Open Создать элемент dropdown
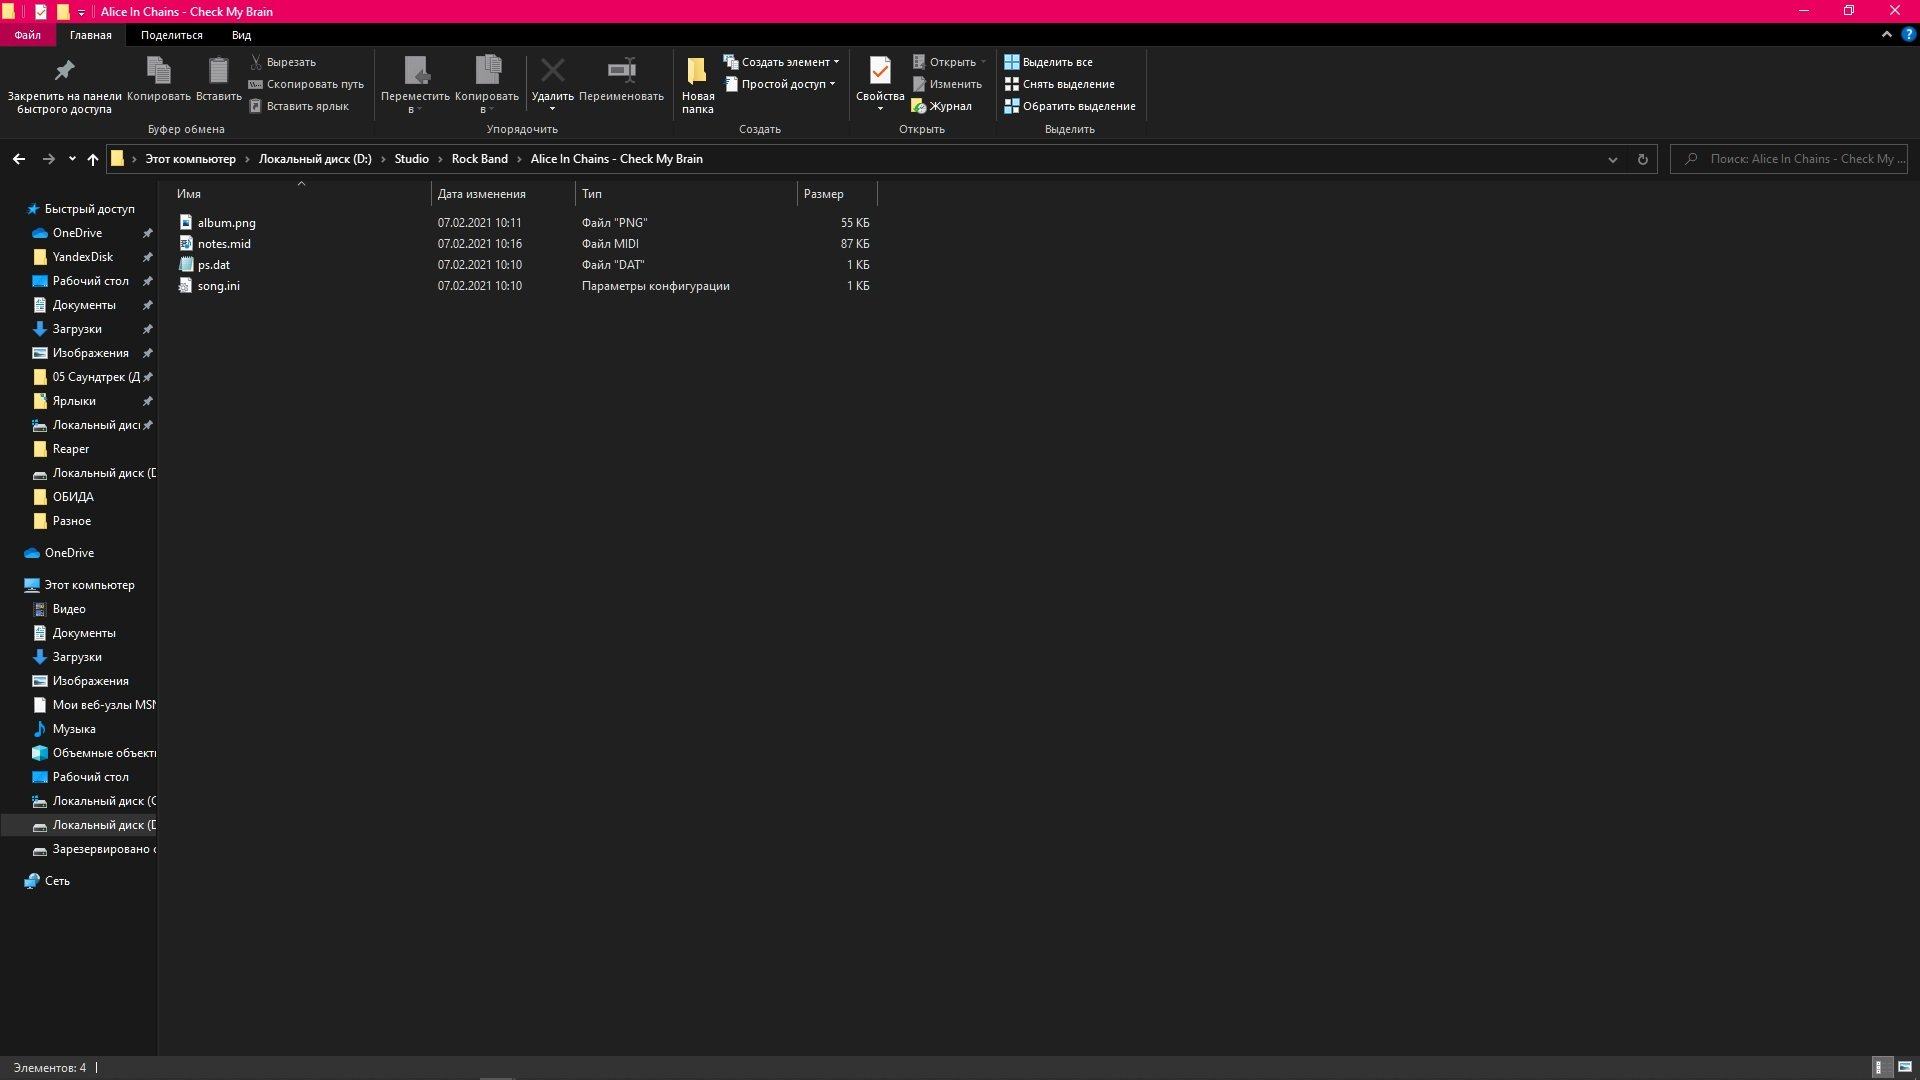Screen dimensions: 1920x1080 (781, 62)
